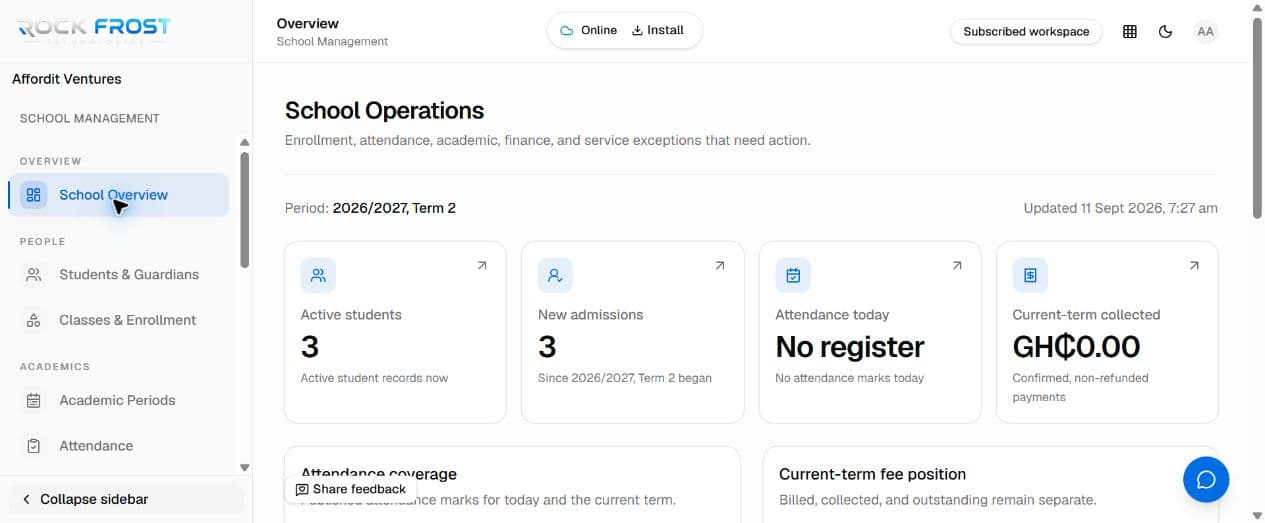This screenshot has height=523, width=1265.
Task: Open the AA user avatar menu
Action: coord(1206,31)
